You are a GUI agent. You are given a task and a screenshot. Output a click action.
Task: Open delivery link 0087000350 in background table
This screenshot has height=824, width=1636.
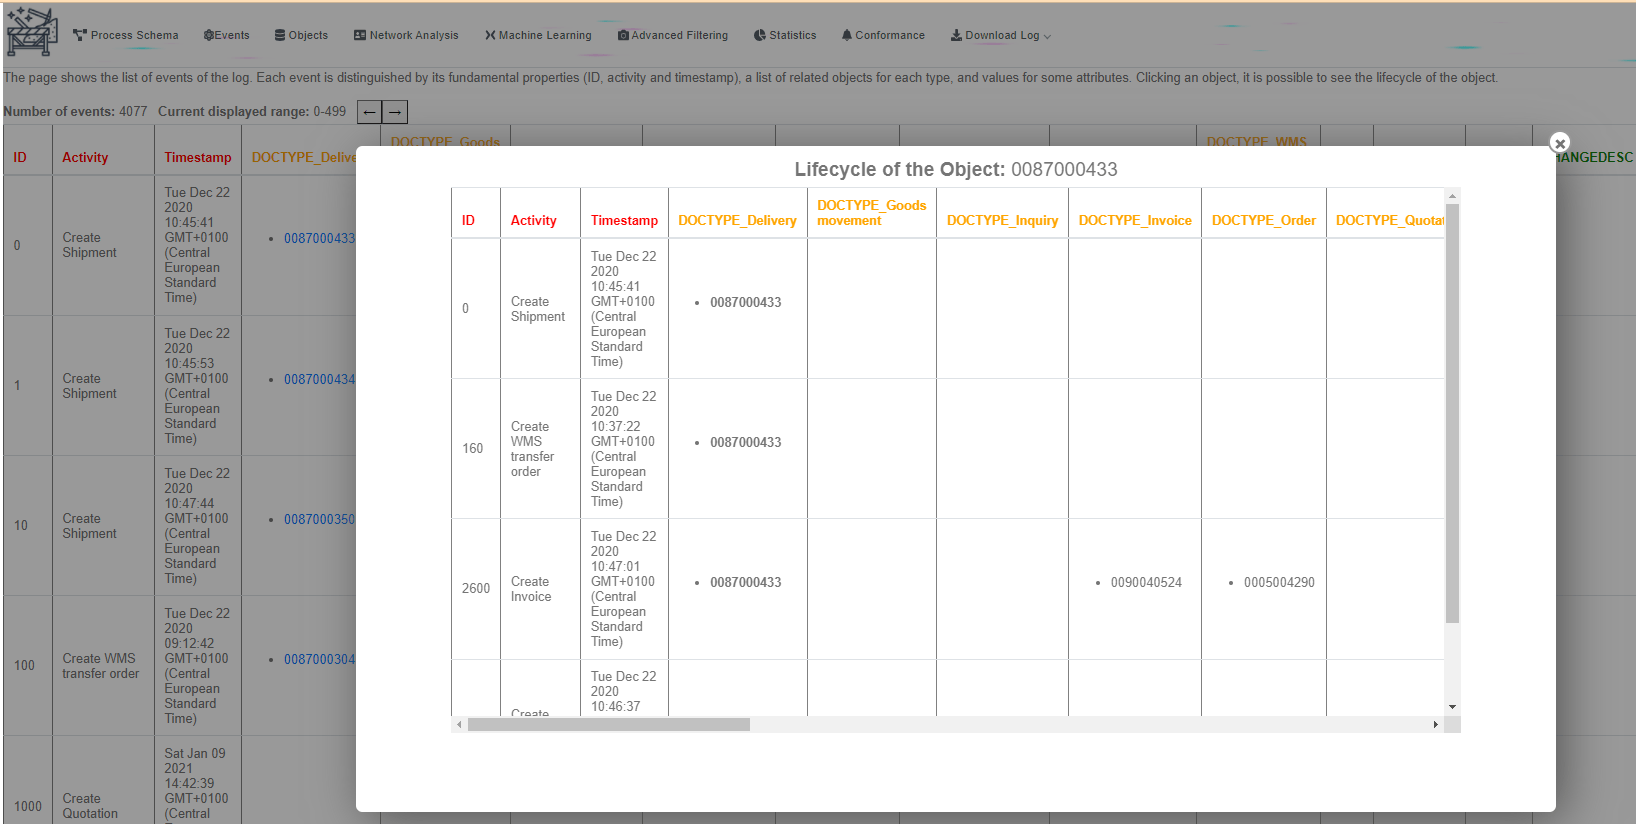[319, 519]
